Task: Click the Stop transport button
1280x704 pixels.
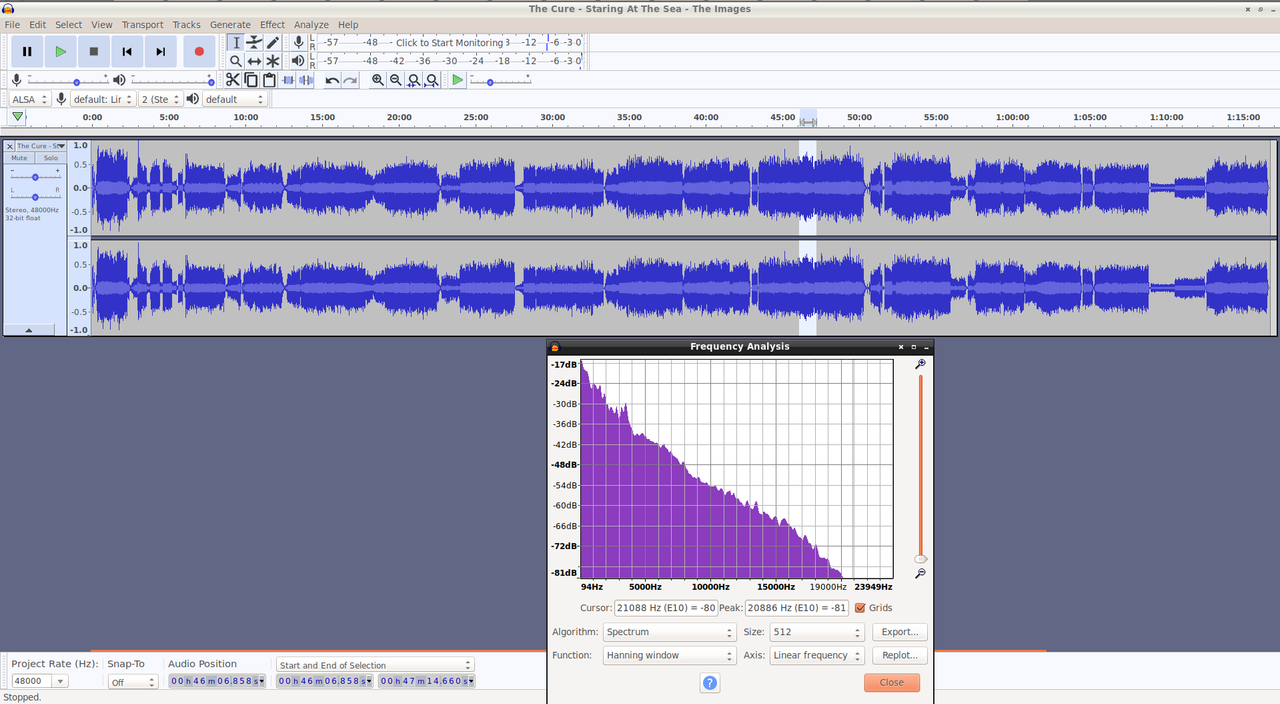Action: [x=94, y=51]
